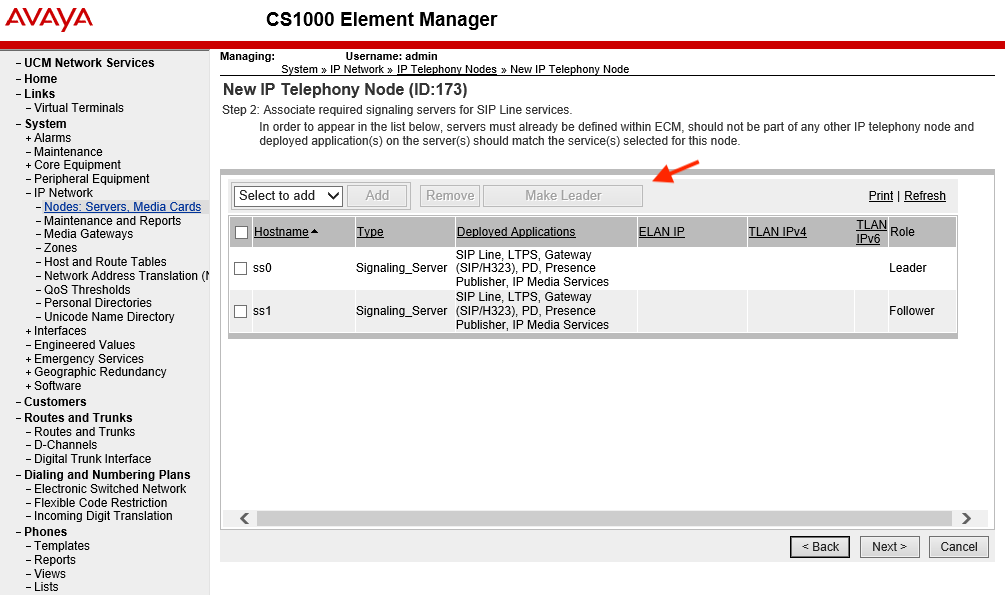Sort table by Hostname column
The width and height of the screenshot is (1005, 595).
tap(281, 231)
